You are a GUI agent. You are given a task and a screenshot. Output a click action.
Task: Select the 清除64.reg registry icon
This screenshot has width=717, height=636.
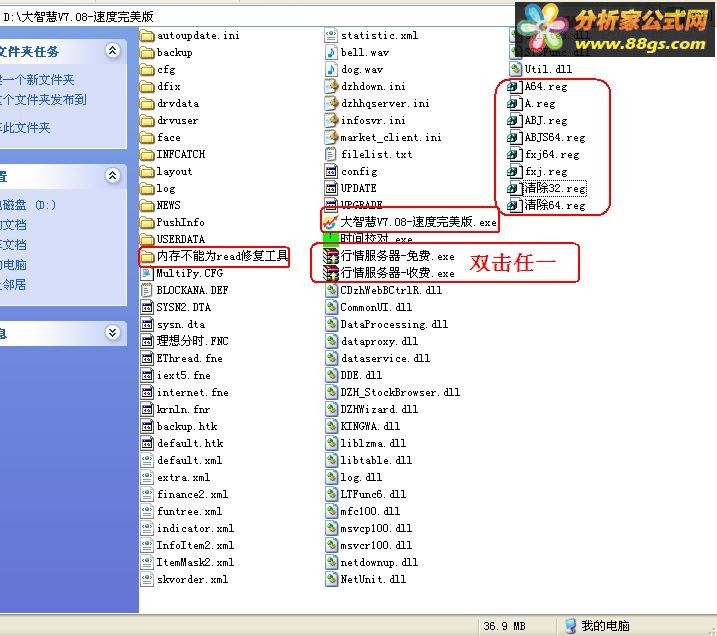click(514, 205)
